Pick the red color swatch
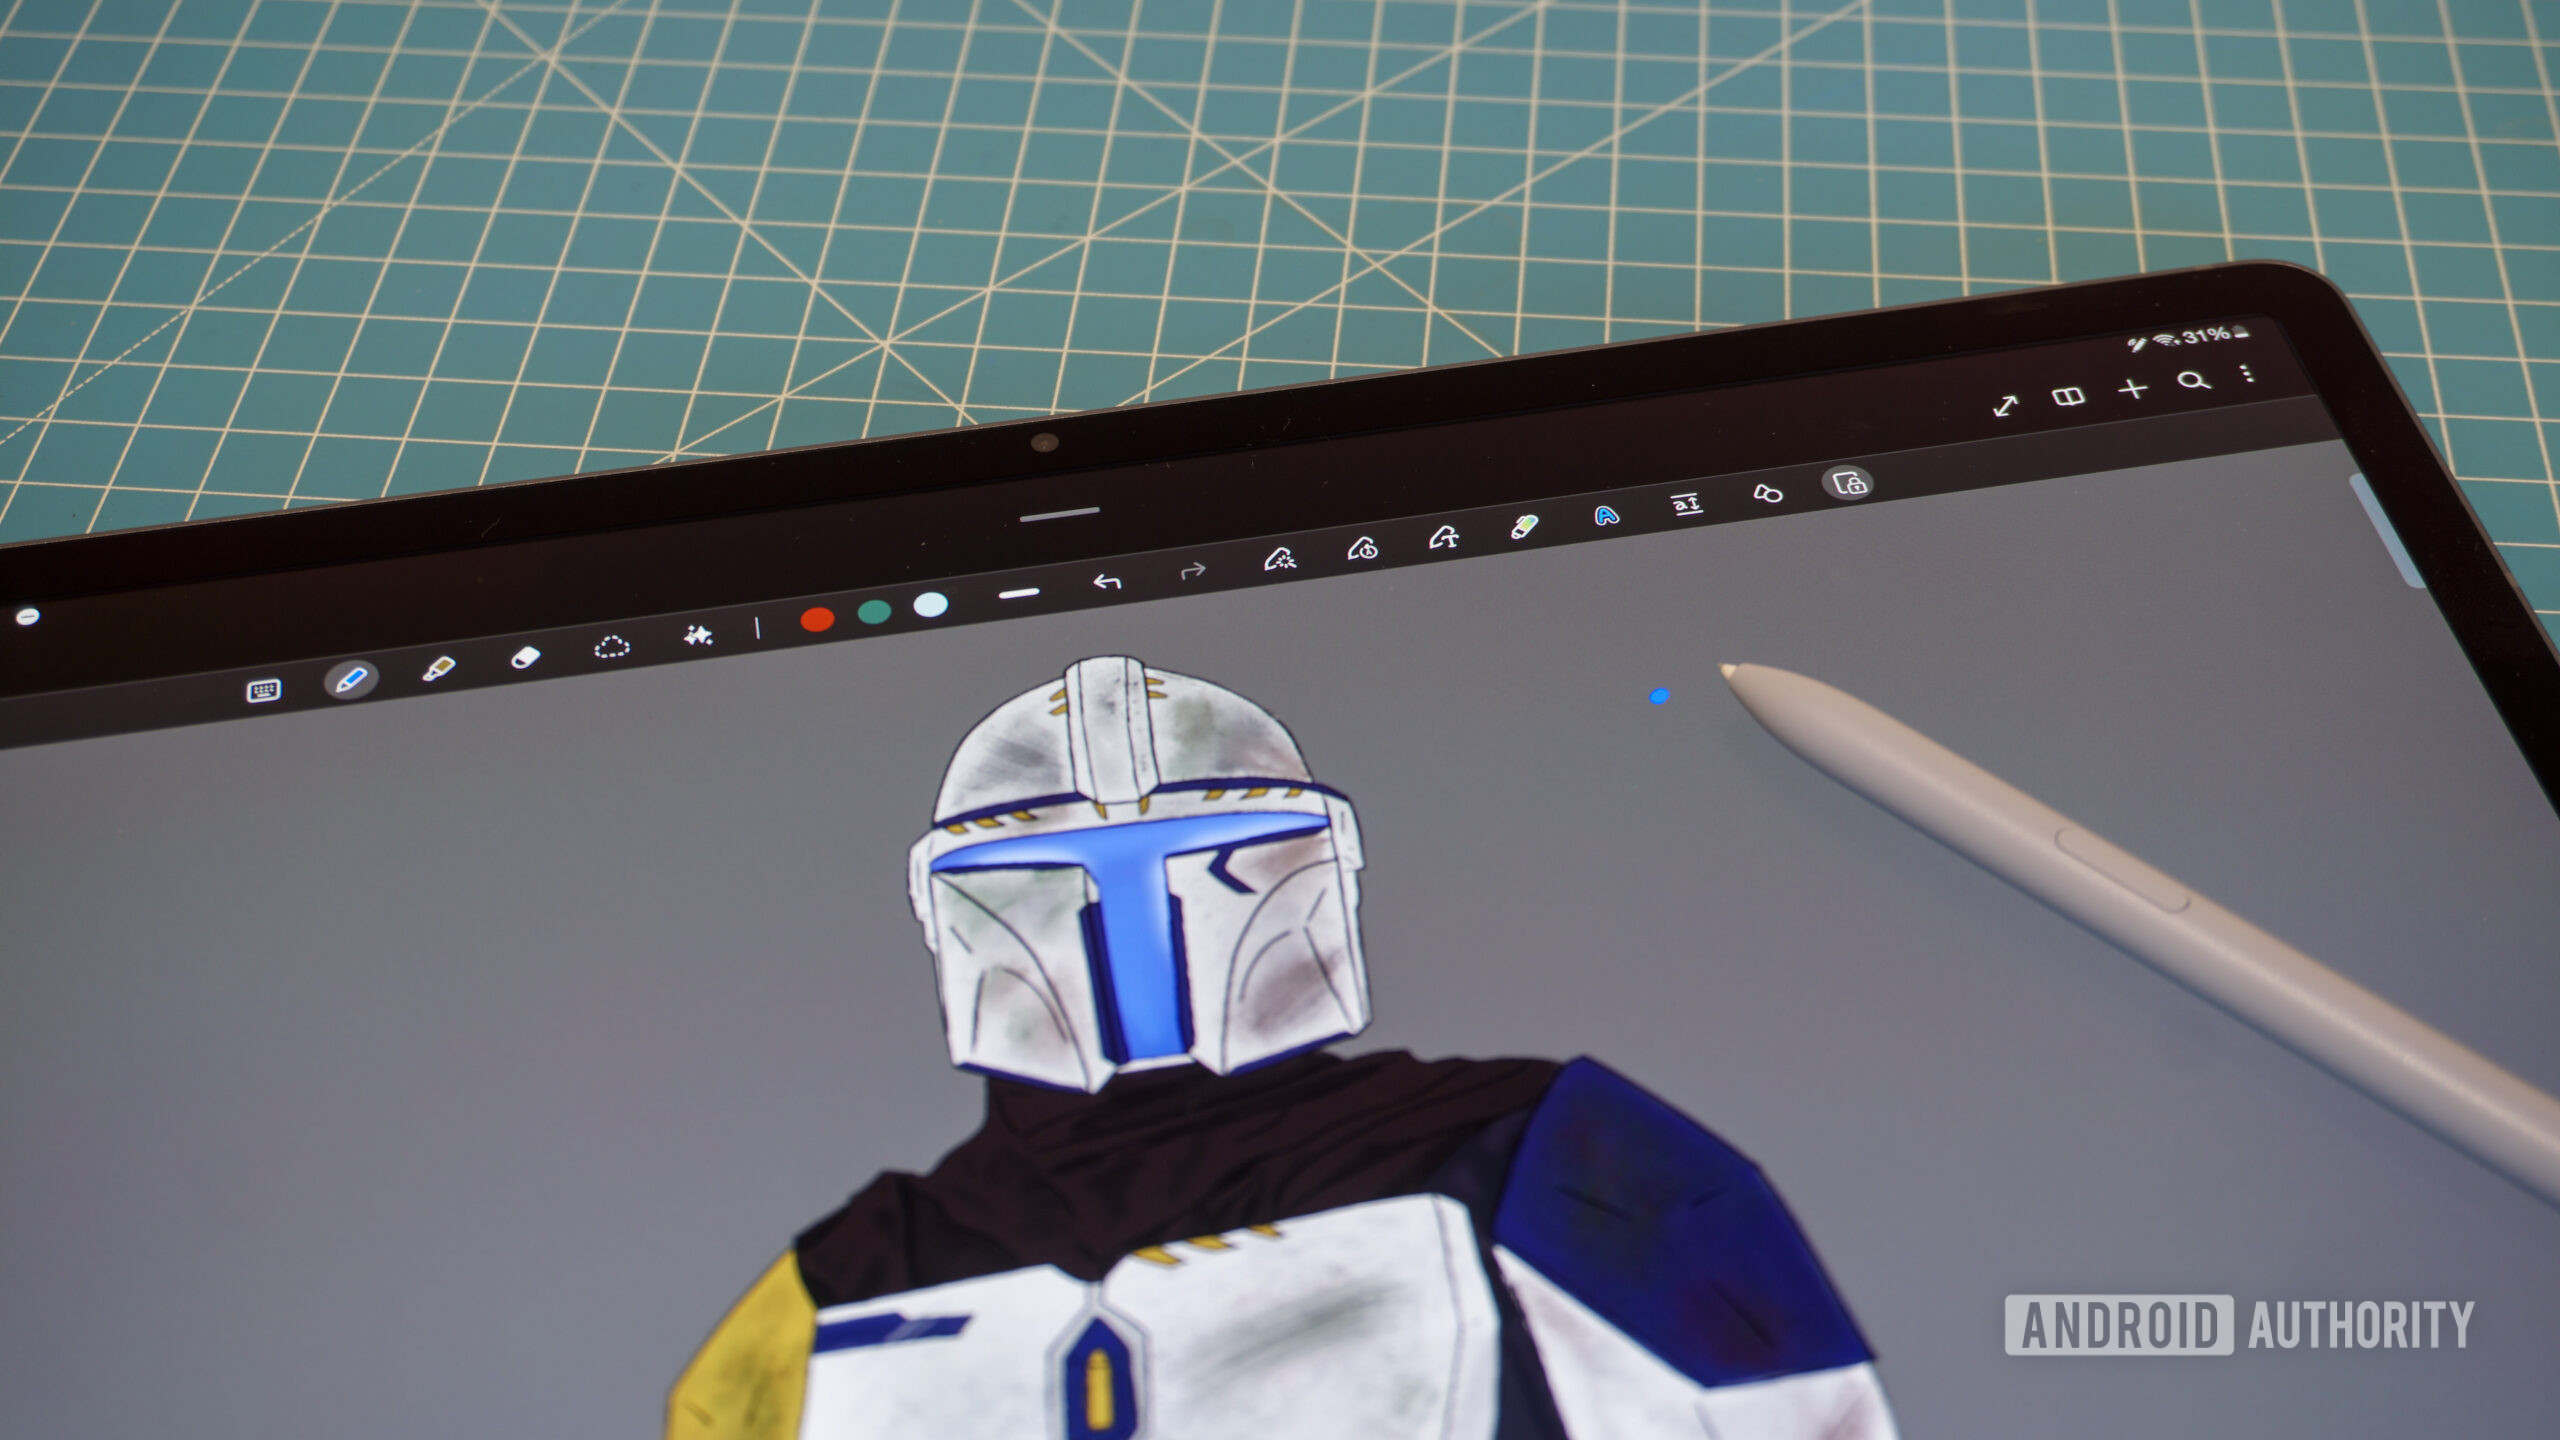2560x1440 pixels. 817,620
